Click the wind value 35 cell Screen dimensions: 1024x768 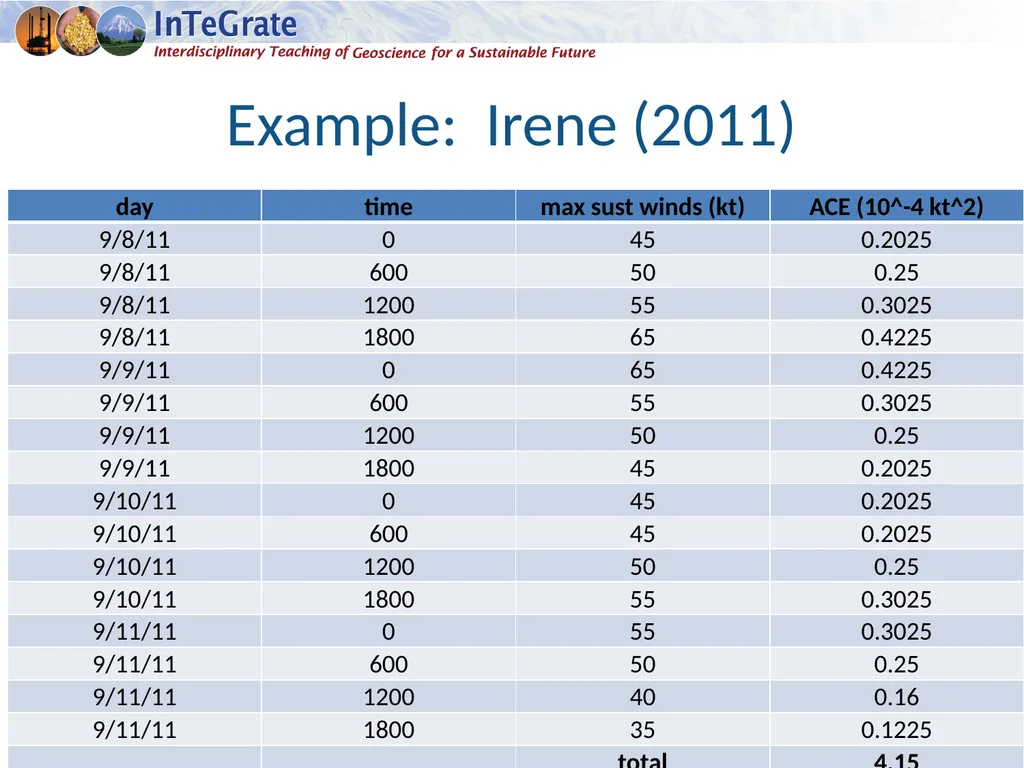[643, 729]
